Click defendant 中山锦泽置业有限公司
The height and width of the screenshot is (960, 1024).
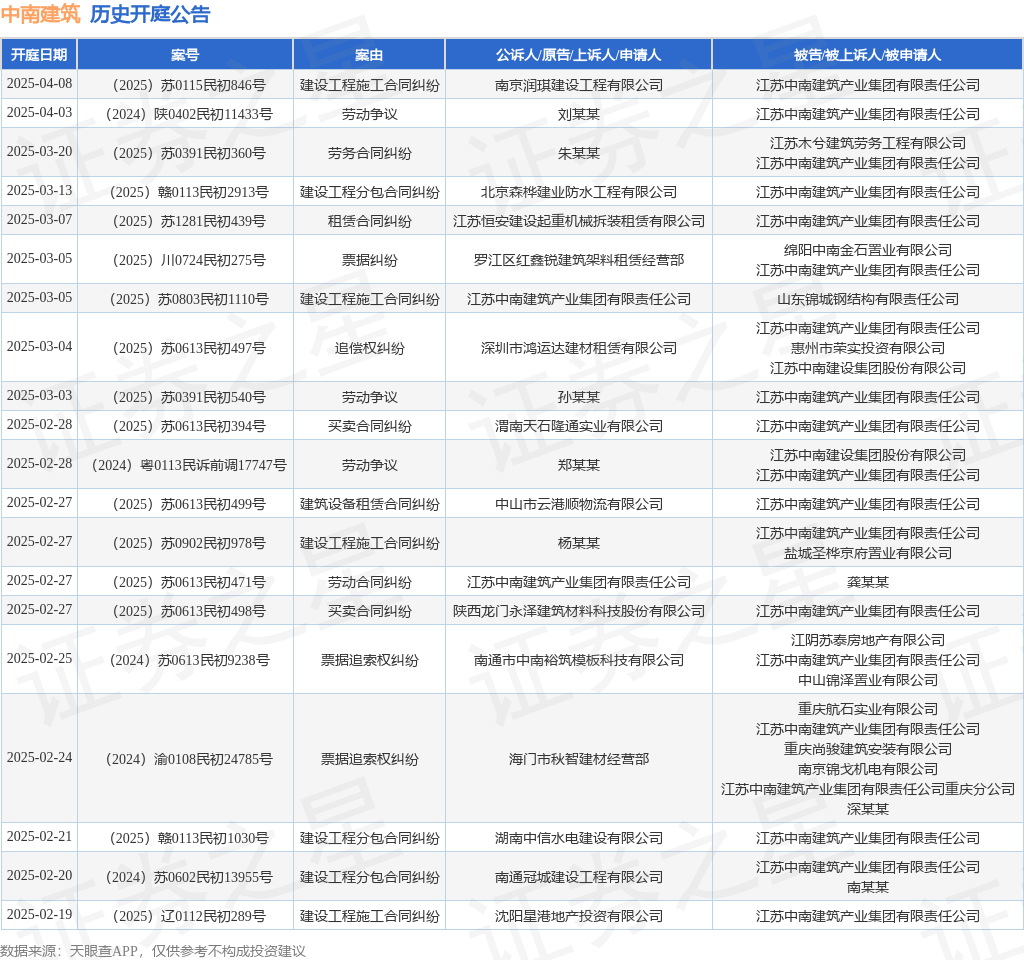tap(867, 679)
